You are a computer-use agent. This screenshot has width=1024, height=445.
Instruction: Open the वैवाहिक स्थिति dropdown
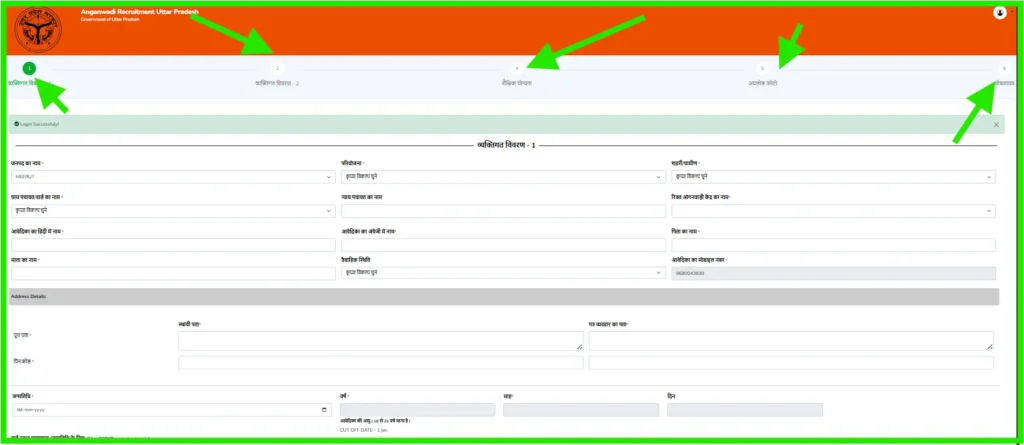(x=503, y=273)
